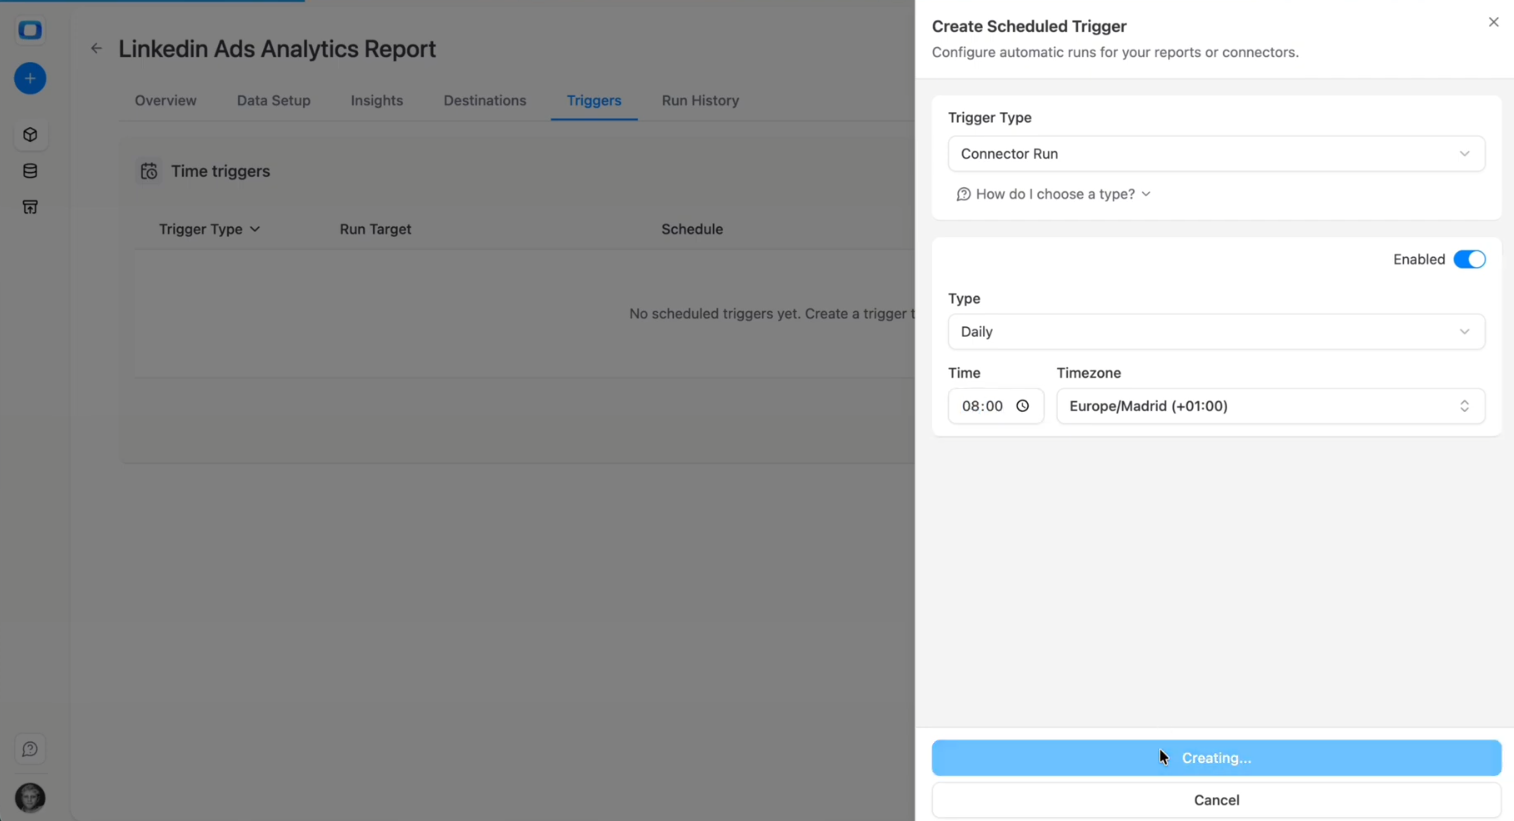Cancel the scheduled trigger creation
The width and height of the screenshot is (1514, 821).
tap(1215, 799)
